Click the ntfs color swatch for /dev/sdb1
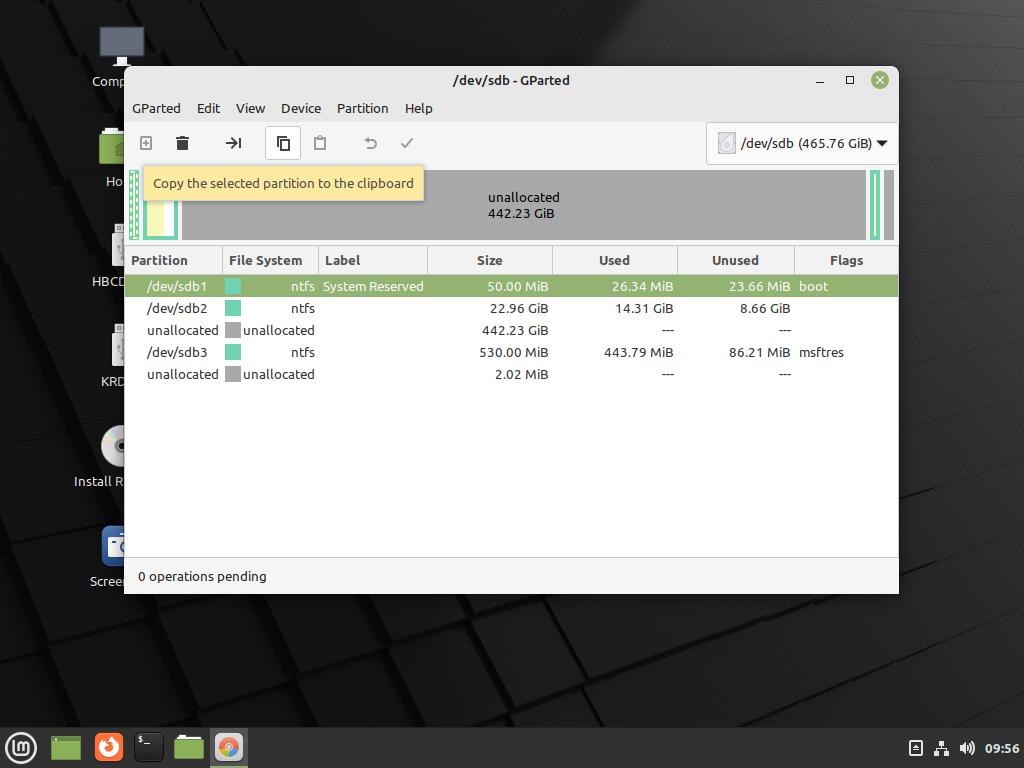 point(233,286)
